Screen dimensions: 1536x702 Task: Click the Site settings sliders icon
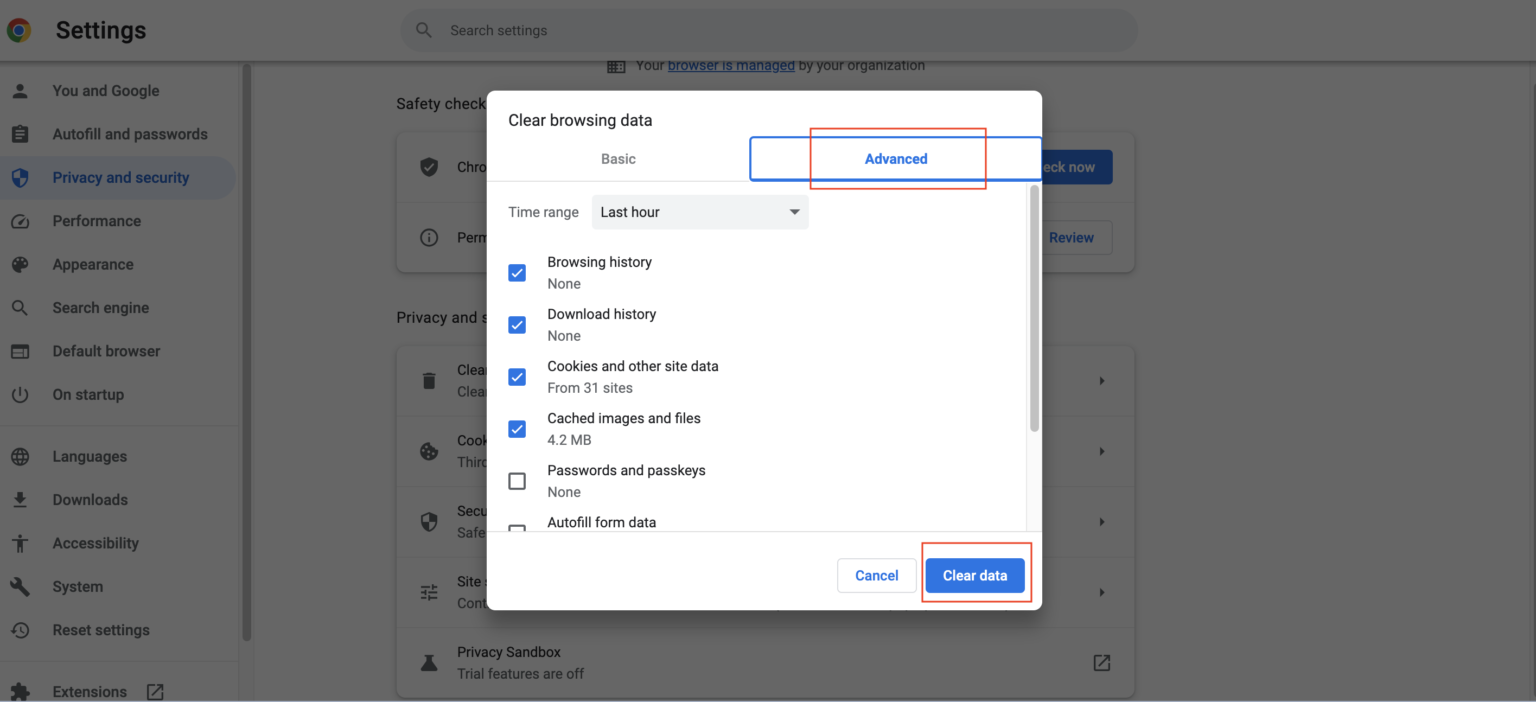(429, 592)
